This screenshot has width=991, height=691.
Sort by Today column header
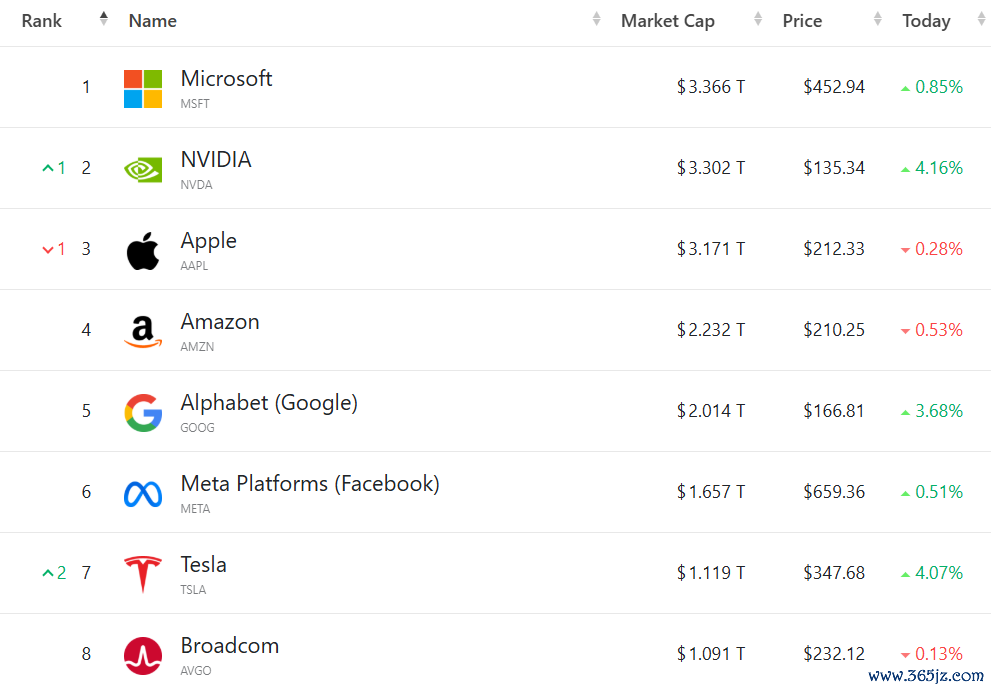point(926,21)
